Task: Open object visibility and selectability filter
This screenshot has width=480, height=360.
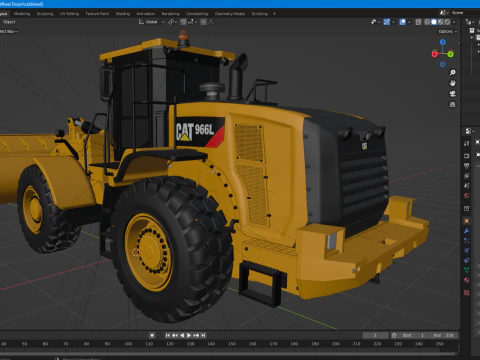Action: coord(375,22)
